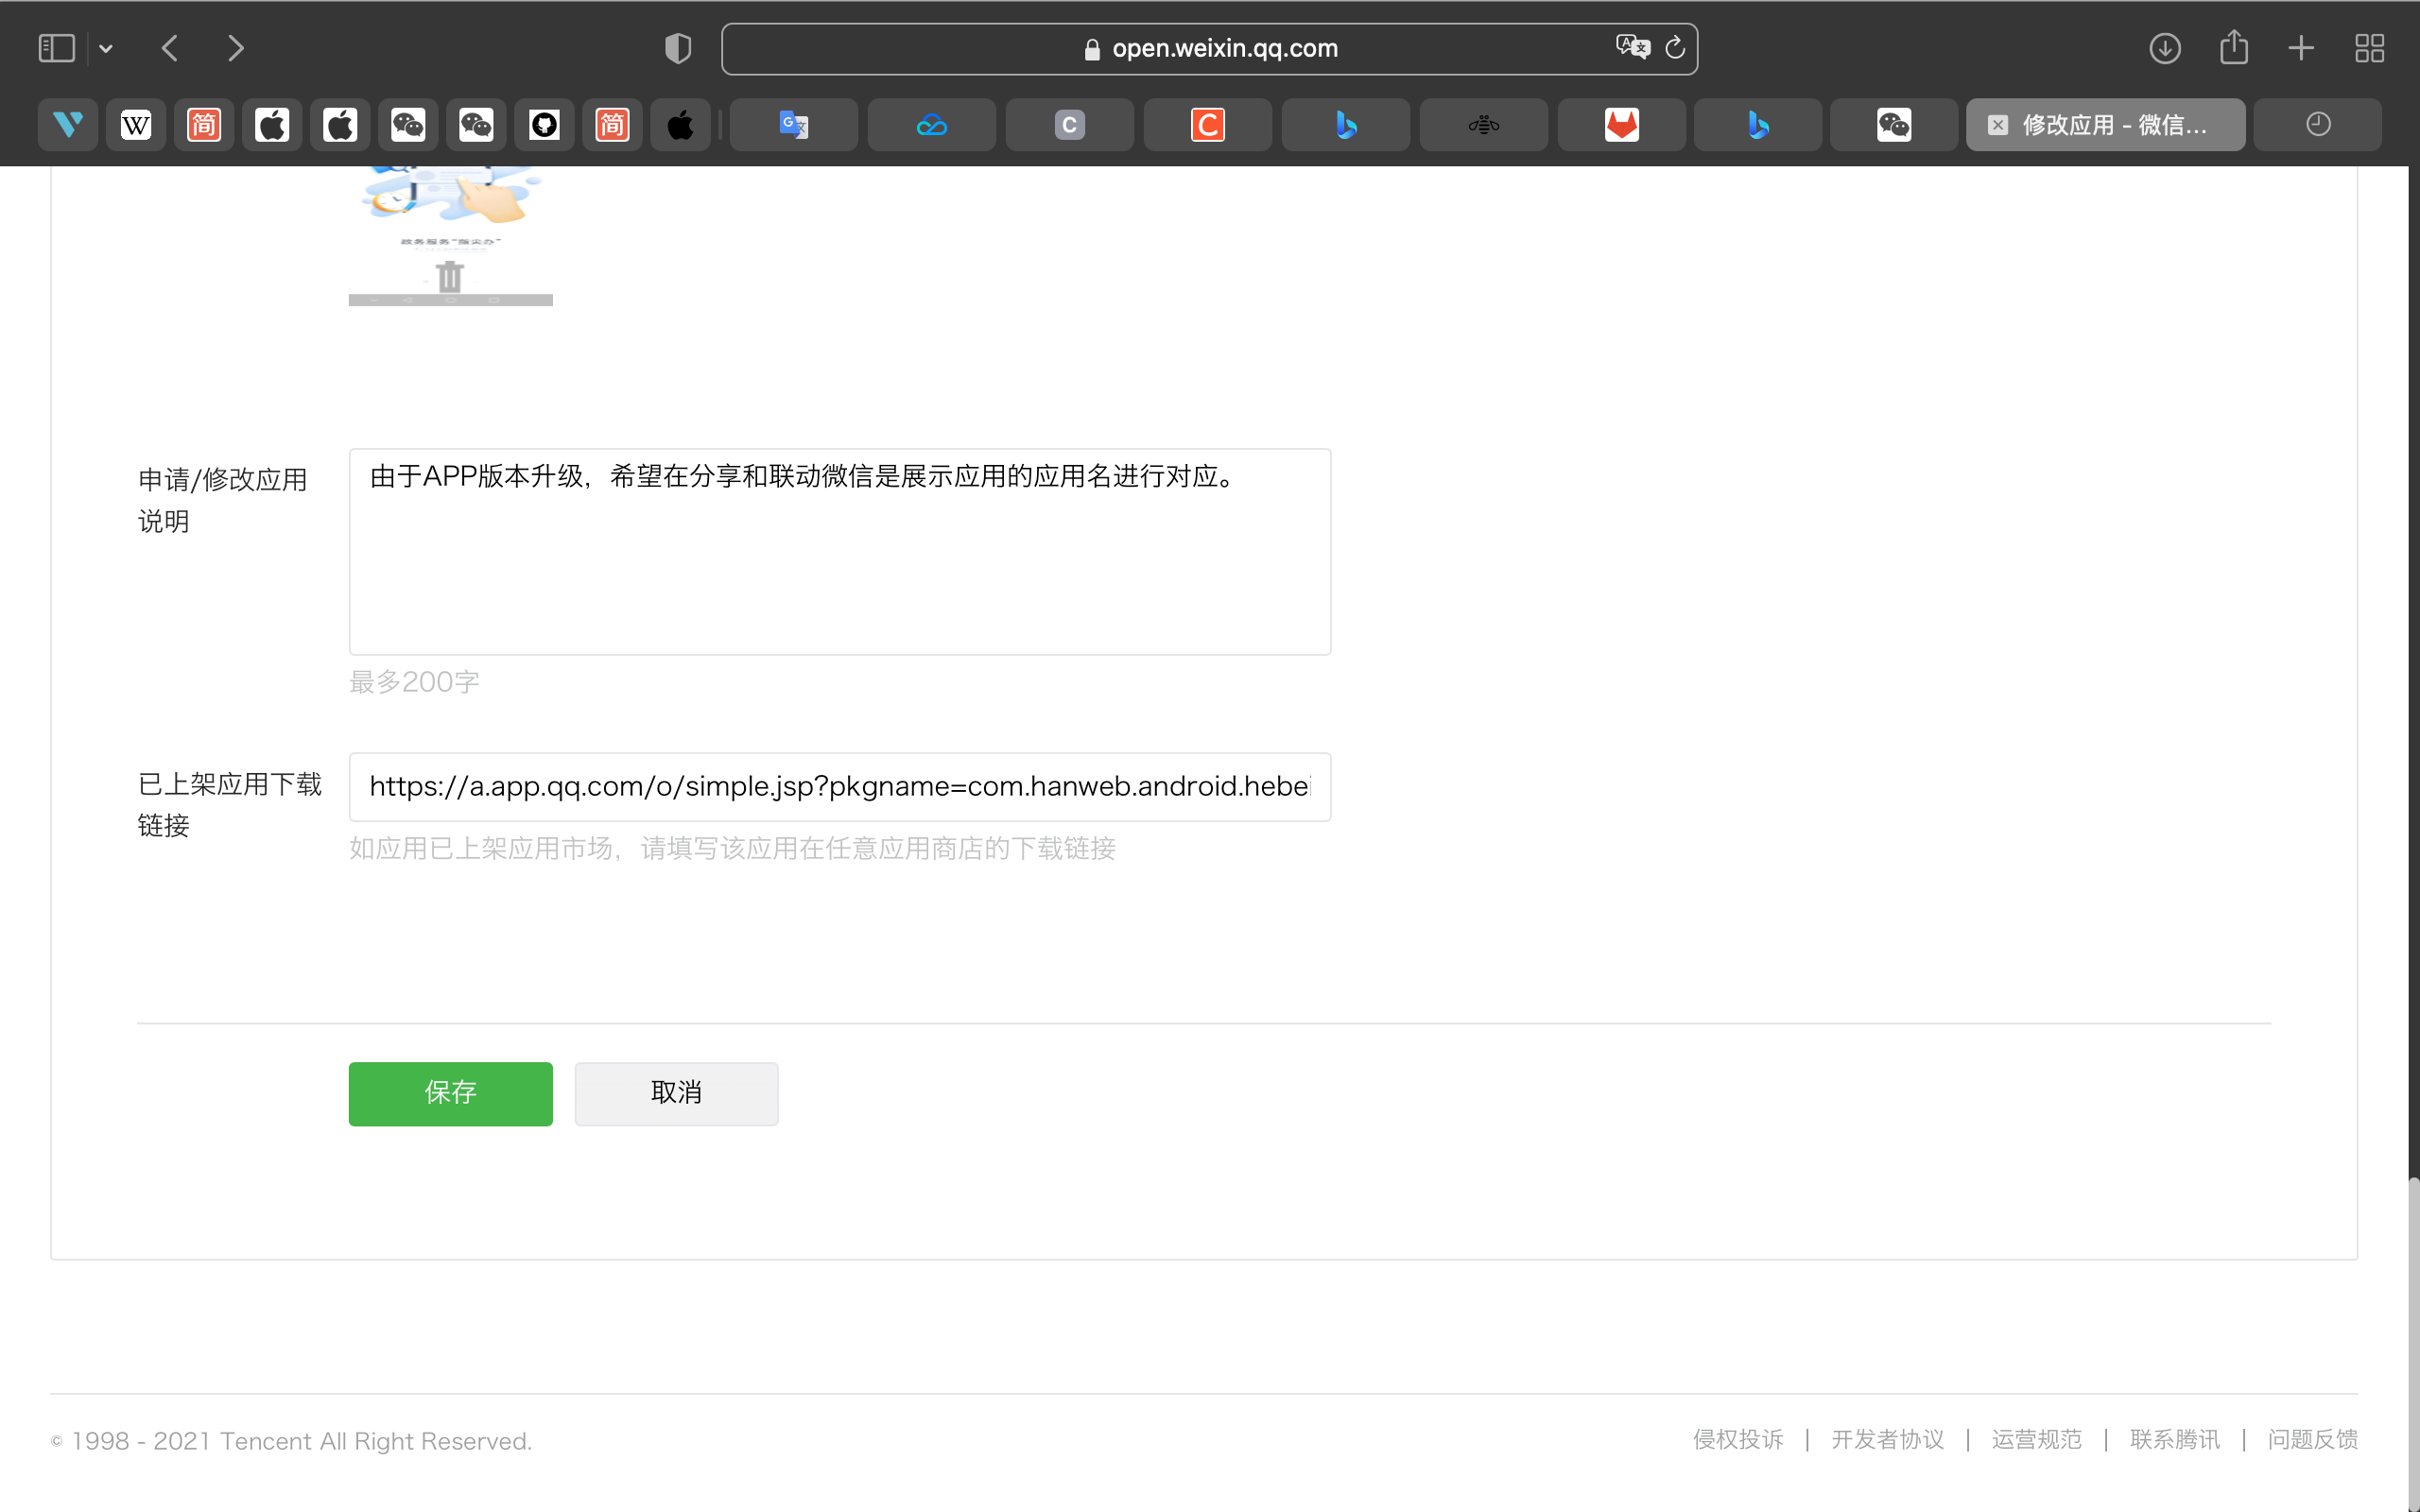Click the trash icon under screenshot thumbnail

pos(450,276)
